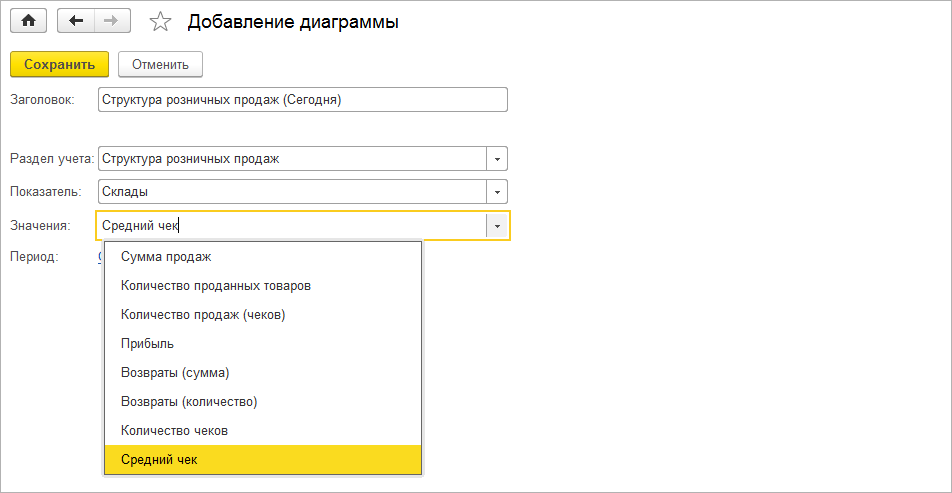Go forward with the right arrow
The height and width of the screenshot is (493, 952).
click(x=111, y=21)
